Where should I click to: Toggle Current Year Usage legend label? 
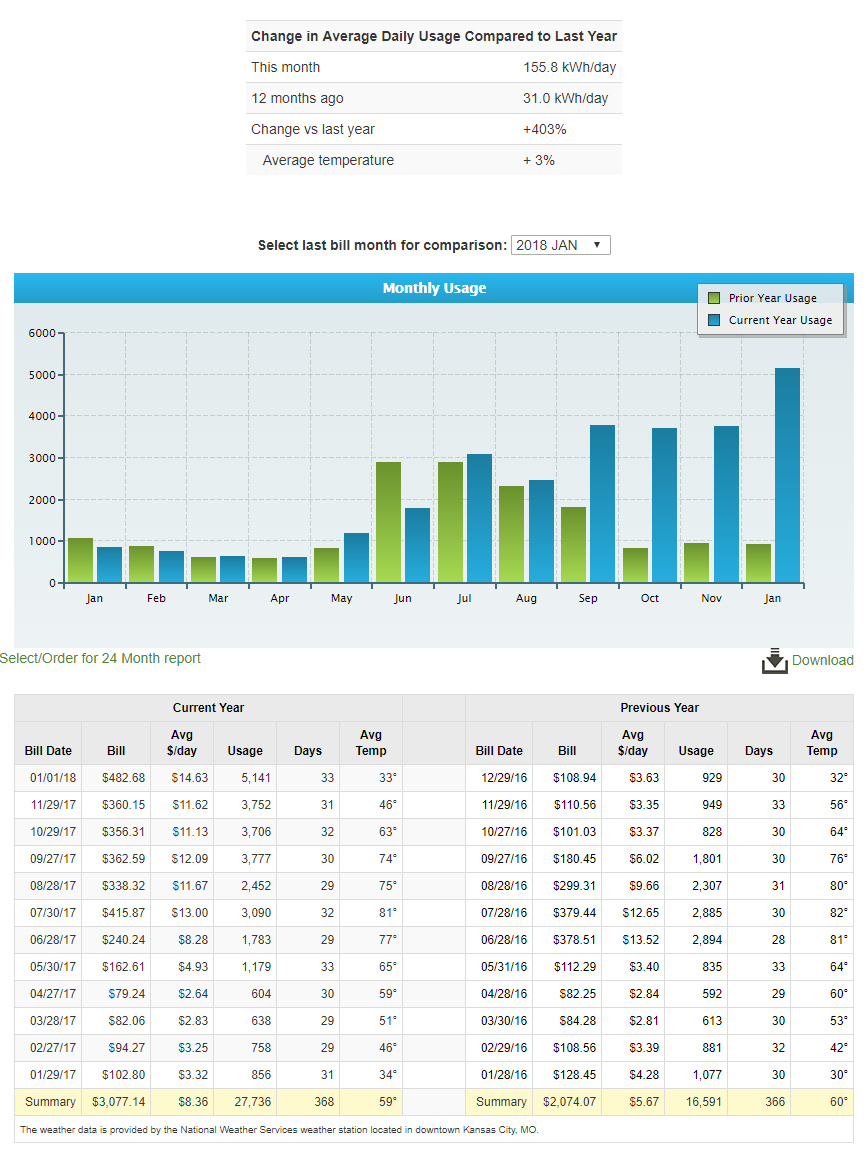pos(780,320)
